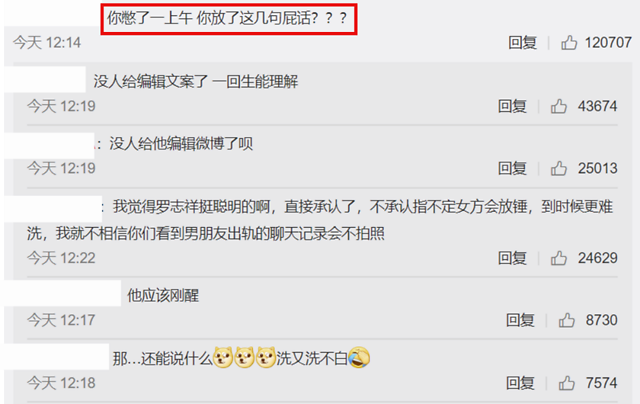Reply to 没人给他编辑微博了呗 comment
This screenshot has height=404, width=640.
click(x=512, y=168)
